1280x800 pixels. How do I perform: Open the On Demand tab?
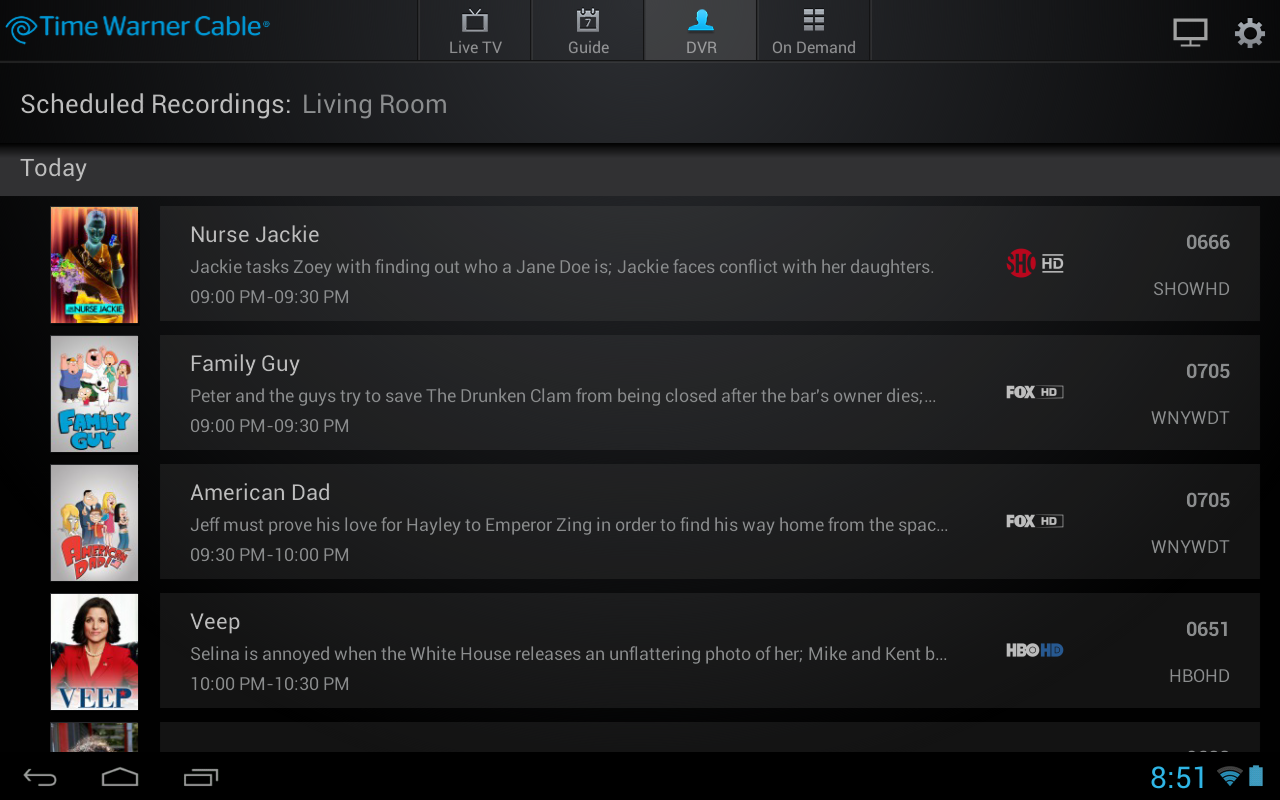(814, 30)
